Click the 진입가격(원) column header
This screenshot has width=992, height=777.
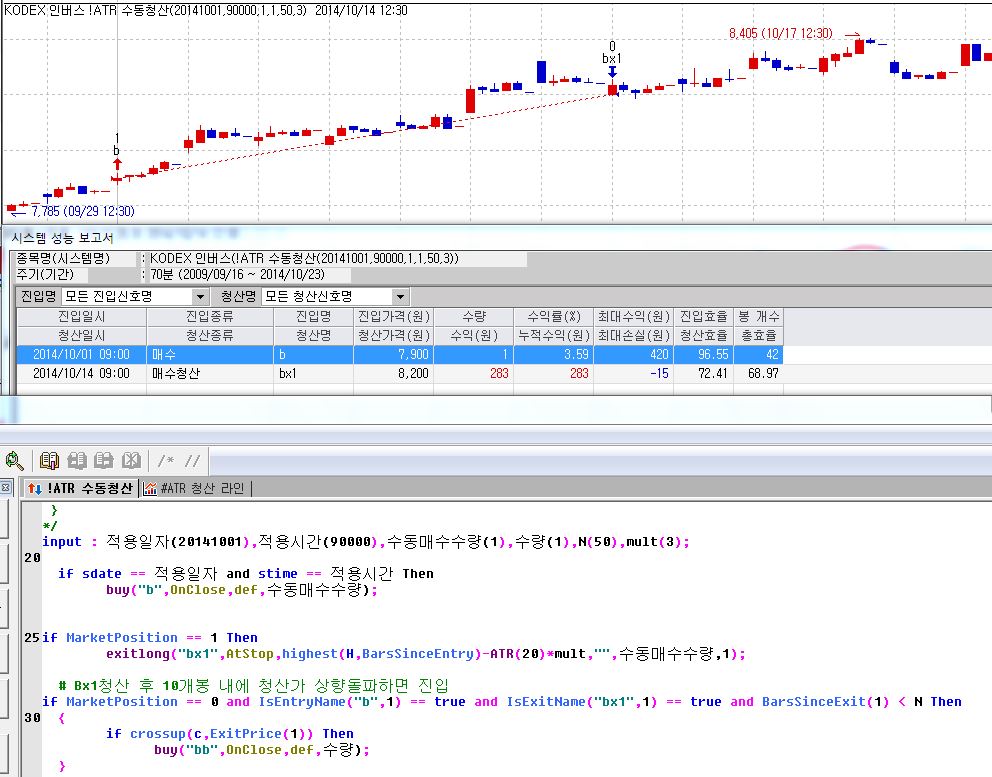pyautogui.click(x=394, y=316)
